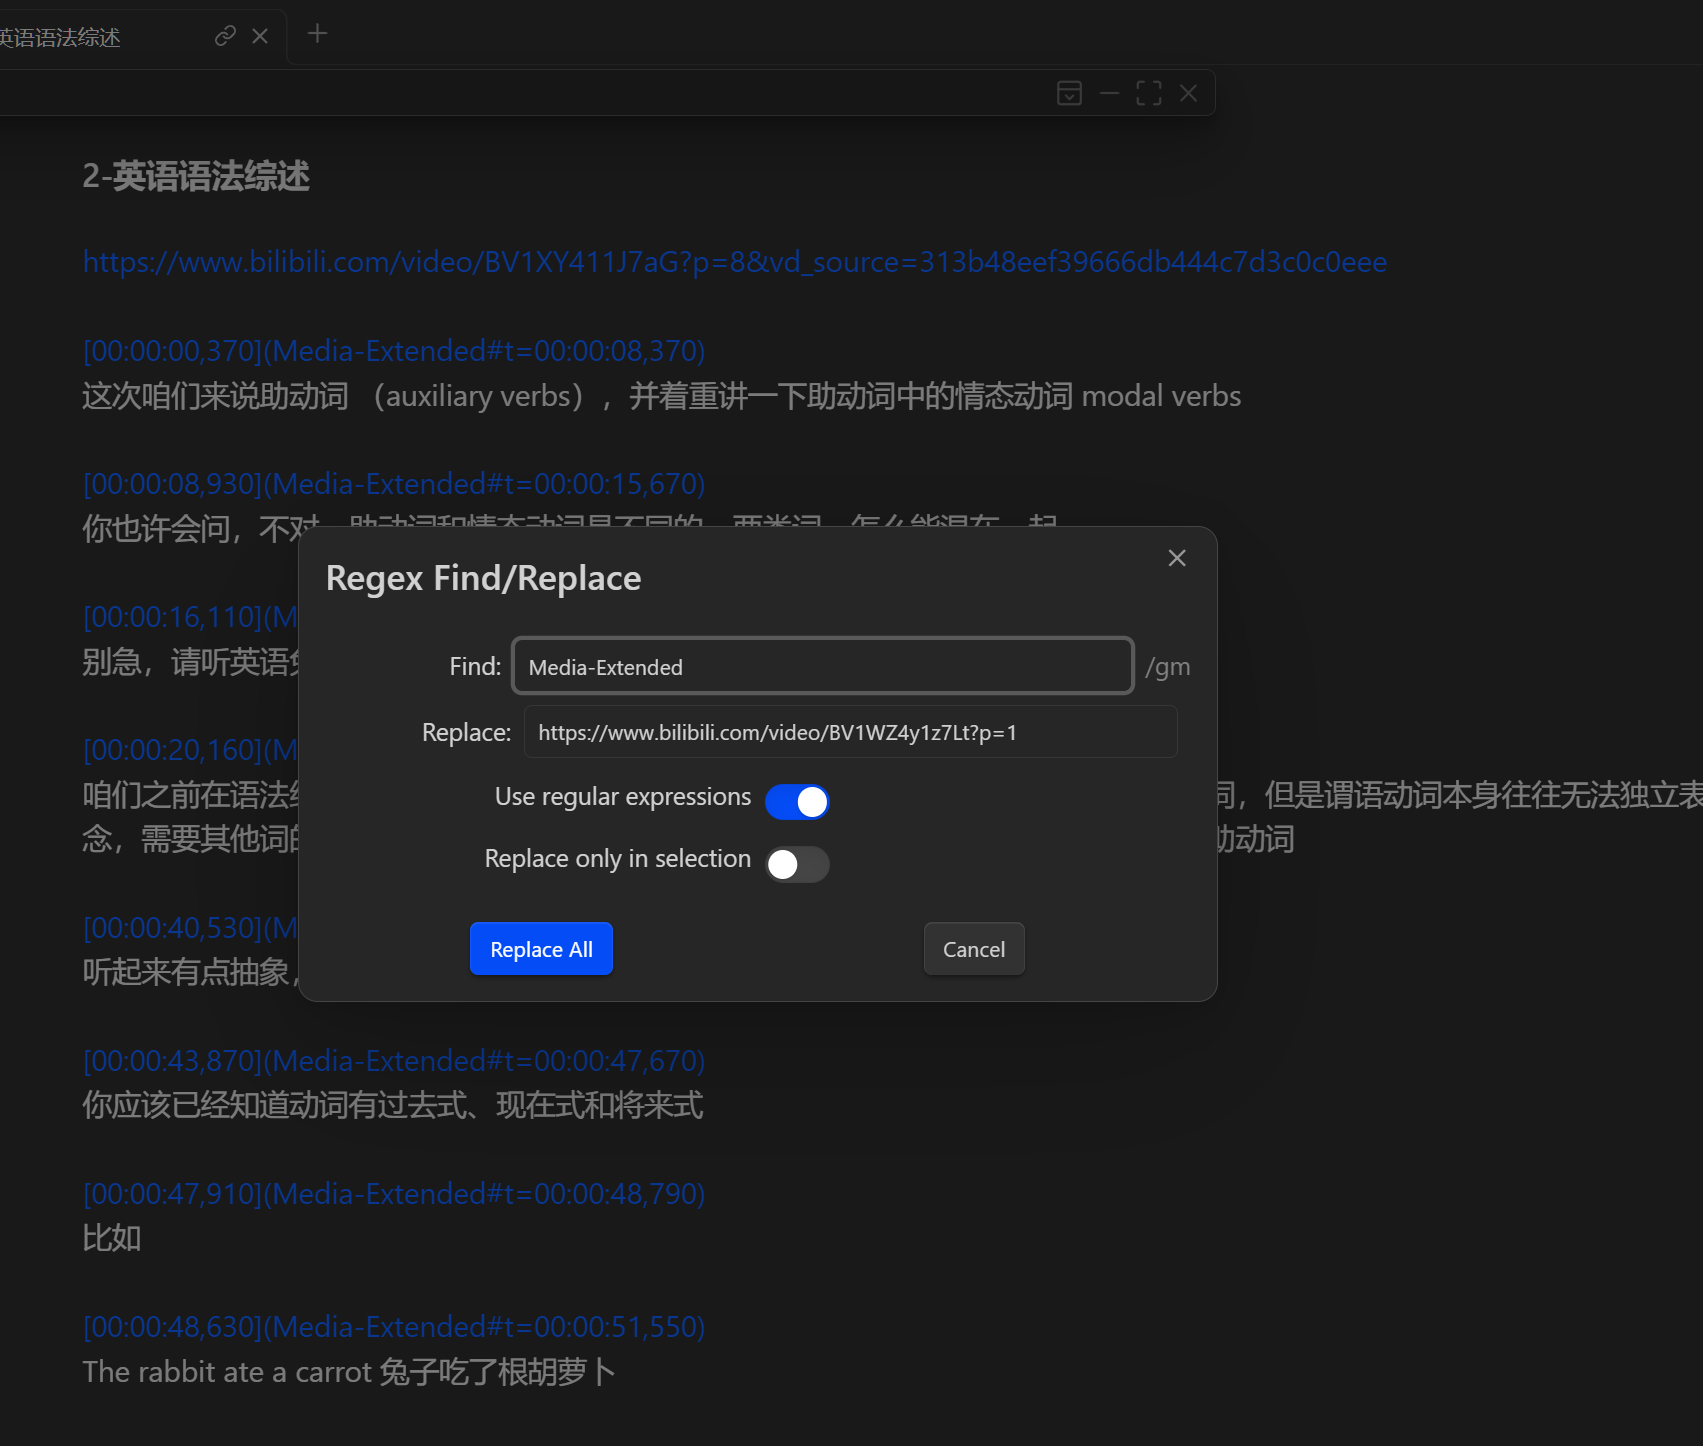Disable the Use regular expressions toggle
Screen dimensions: 1703x1446
pyautogui.click(x=797, y=801)
